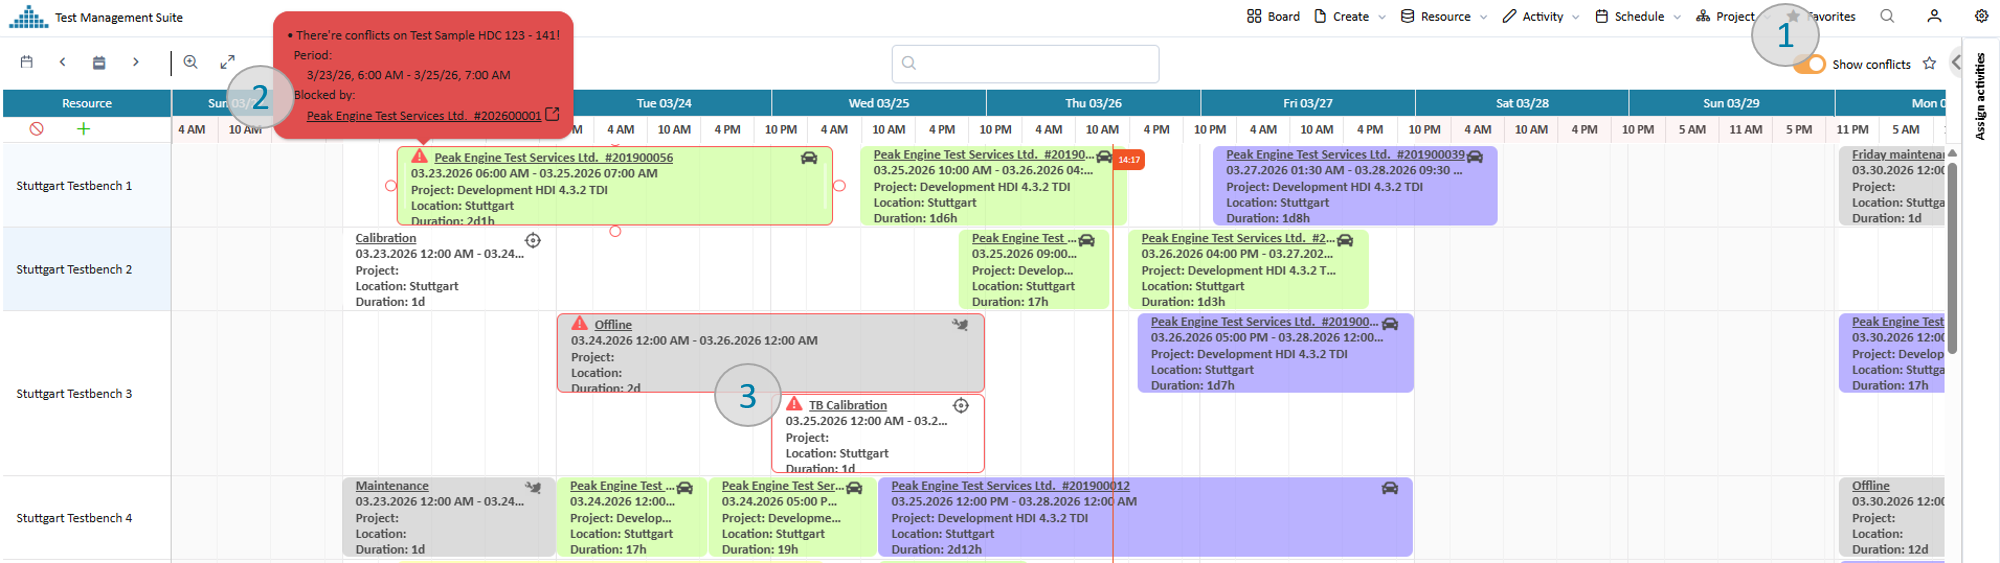Click the warning triangle on TB Calibration
This screenshot has width=2000, height=563.
[x=795, y=404]
